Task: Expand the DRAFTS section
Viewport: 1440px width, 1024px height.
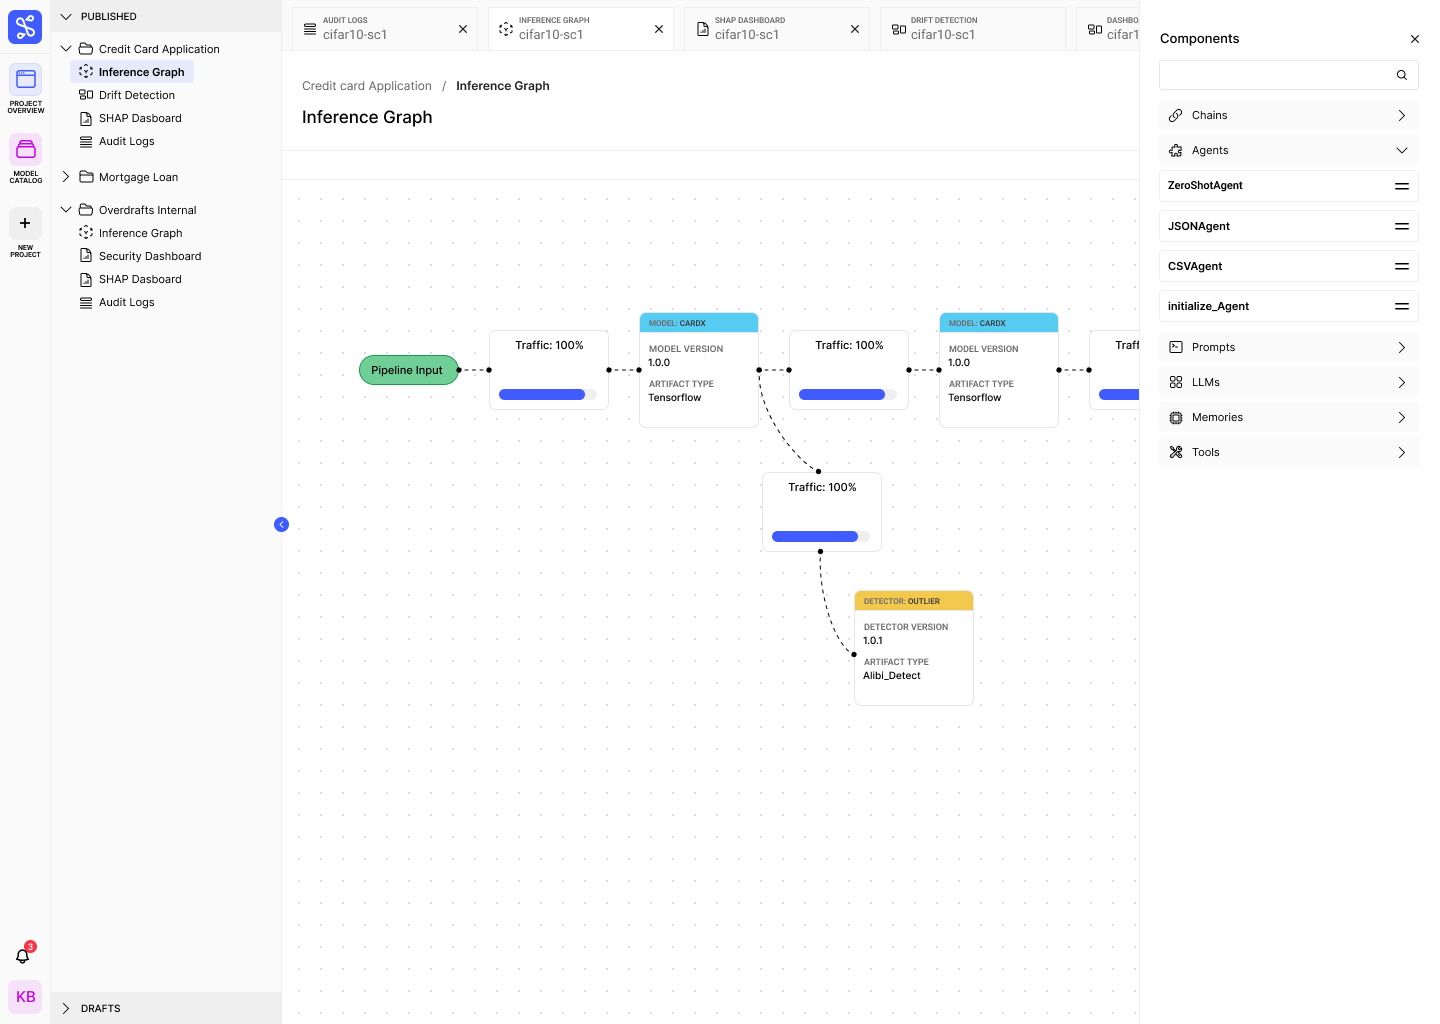Action: (x=66, y=1008)
